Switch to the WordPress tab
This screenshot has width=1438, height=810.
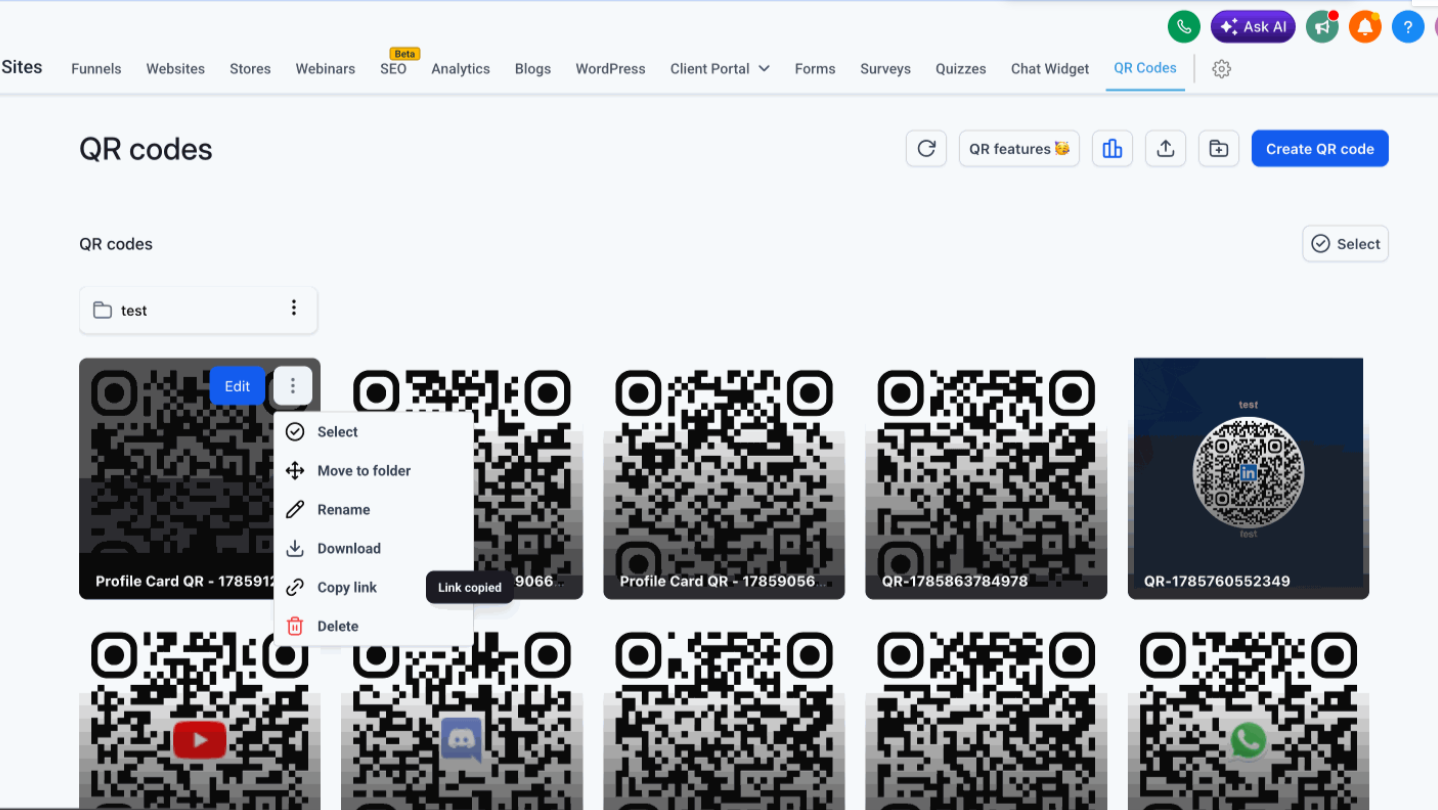610,69
